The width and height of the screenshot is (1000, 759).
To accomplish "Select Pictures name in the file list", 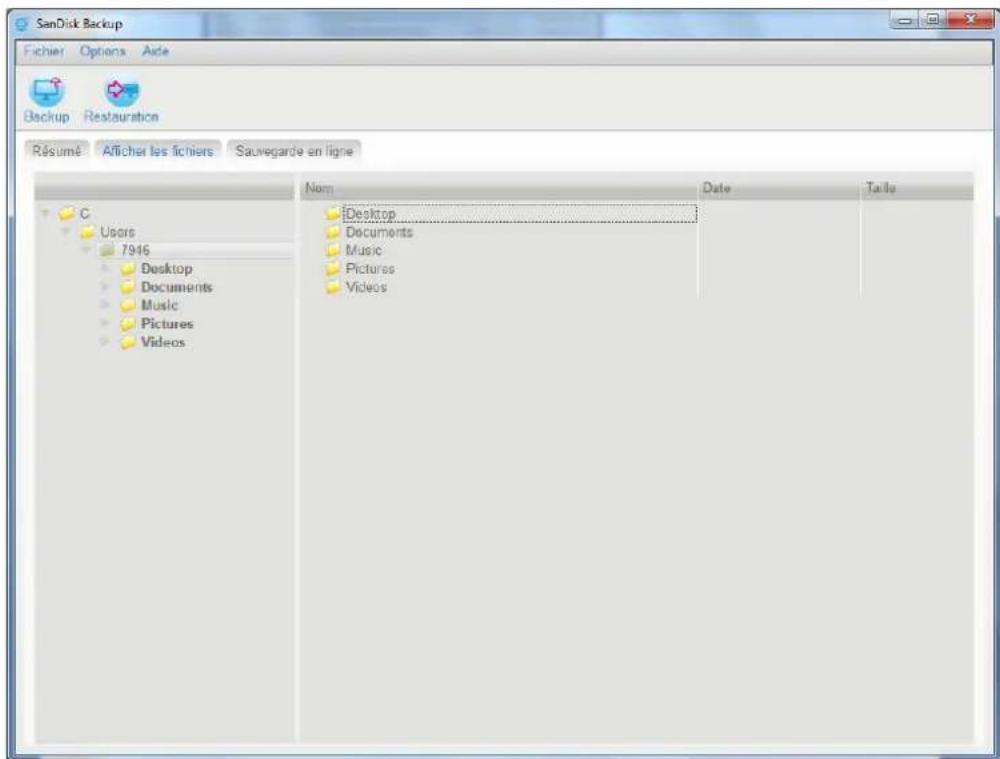I will (370, 269).
